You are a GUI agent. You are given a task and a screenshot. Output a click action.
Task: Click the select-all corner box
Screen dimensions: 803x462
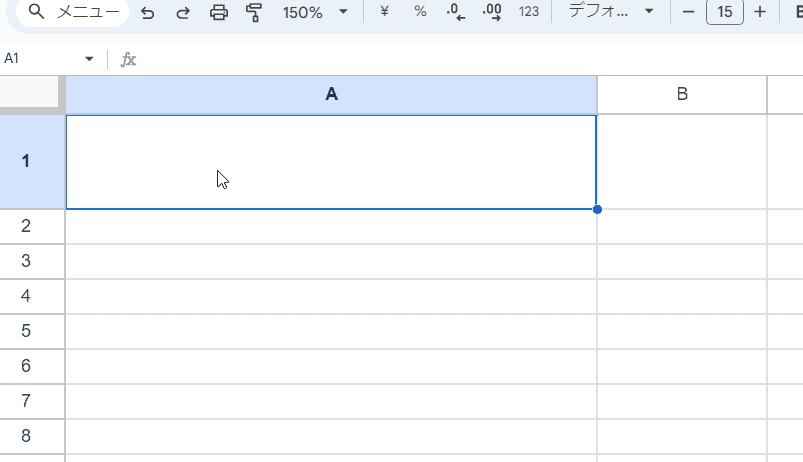pos(30,93)
